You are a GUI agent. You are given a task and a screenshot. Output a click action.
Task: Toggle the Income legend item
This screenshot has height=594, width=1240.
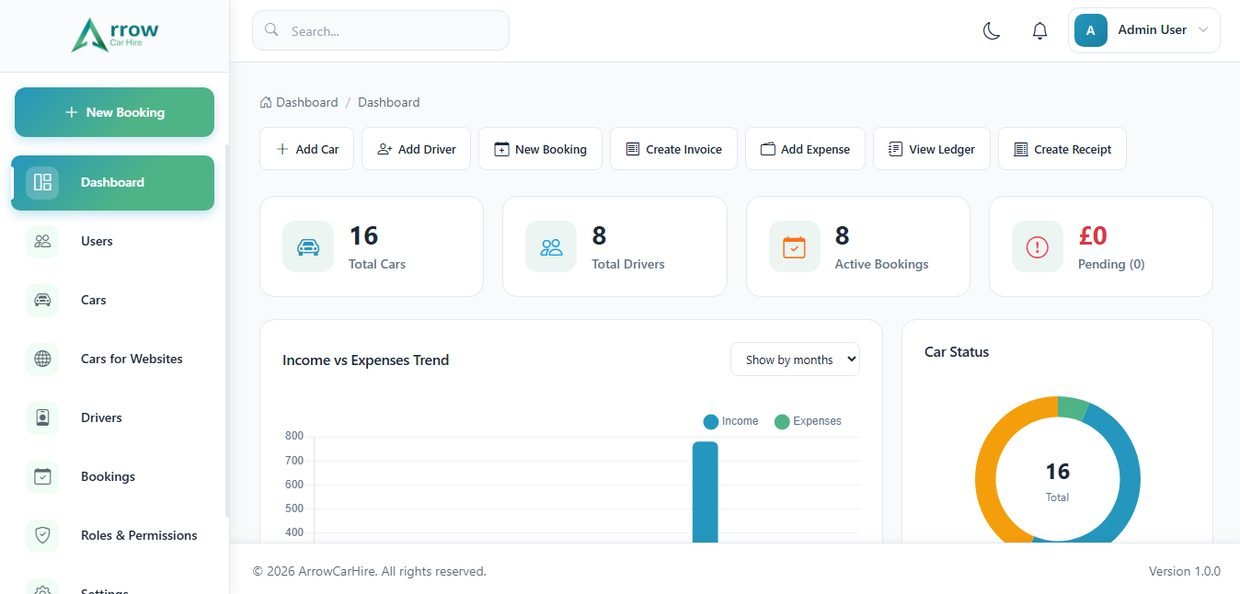pos(731,421)
